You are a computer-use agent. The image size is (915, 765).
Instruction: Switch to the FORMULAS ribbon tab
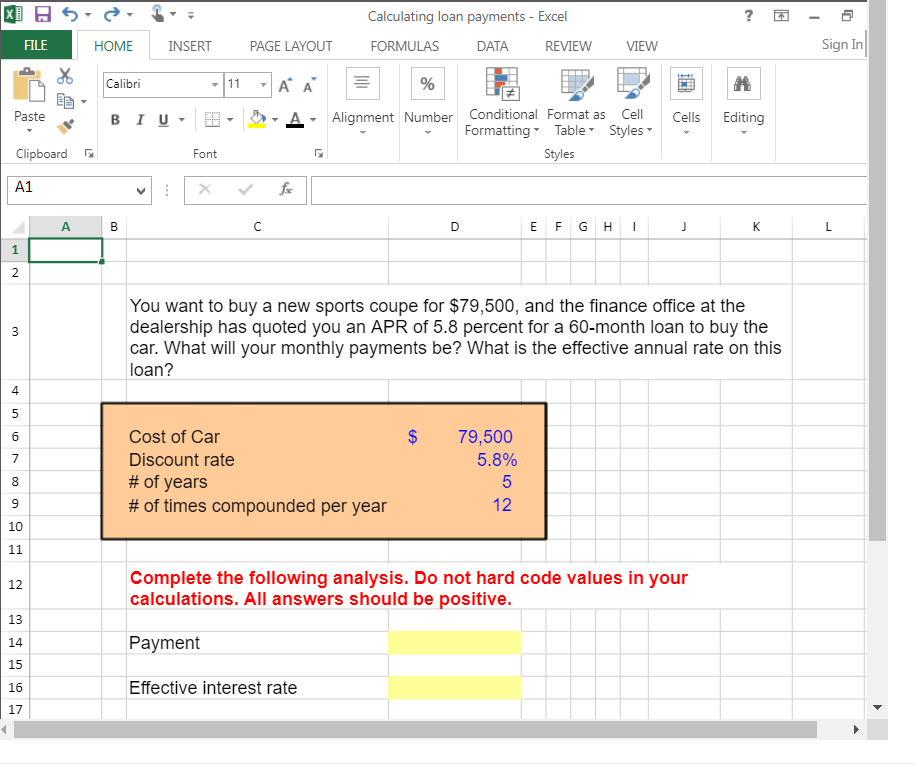tap(404, 45)
